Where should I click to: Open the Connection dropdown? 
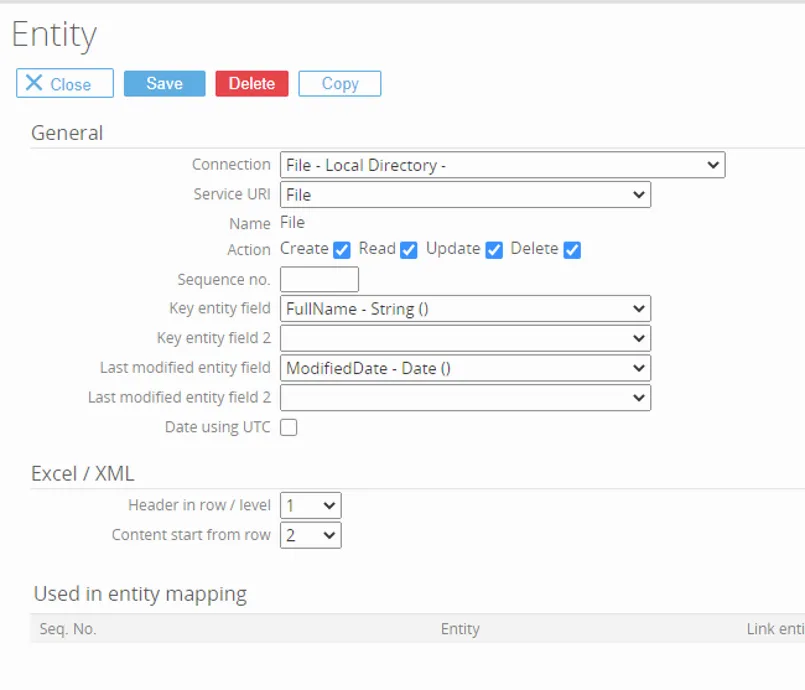(x=502, y=165)
